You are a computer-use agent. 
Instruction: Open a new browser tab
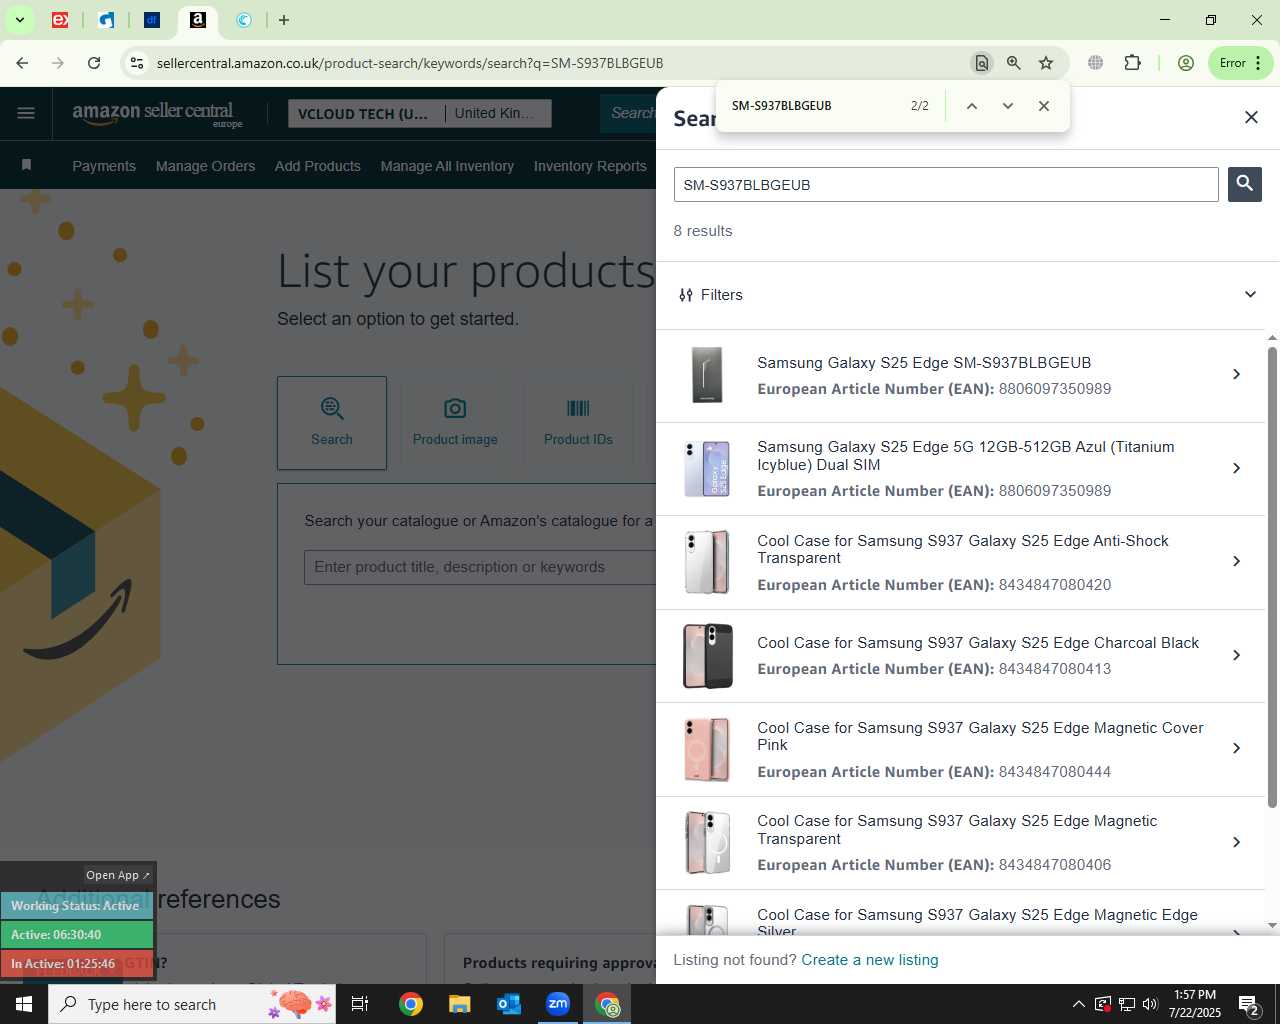(284, 20)
